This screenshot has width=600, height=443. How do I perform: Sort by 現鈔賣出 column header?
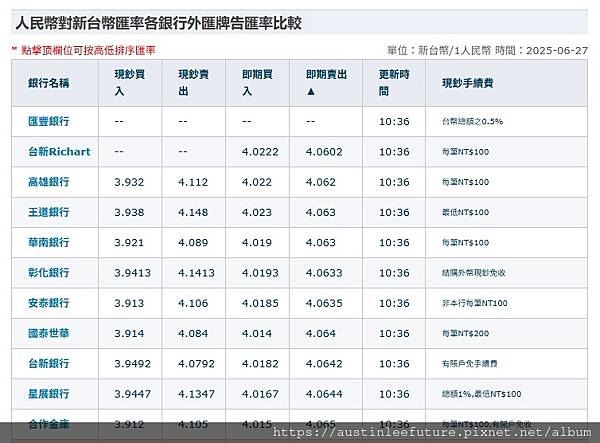coord(193,83)
